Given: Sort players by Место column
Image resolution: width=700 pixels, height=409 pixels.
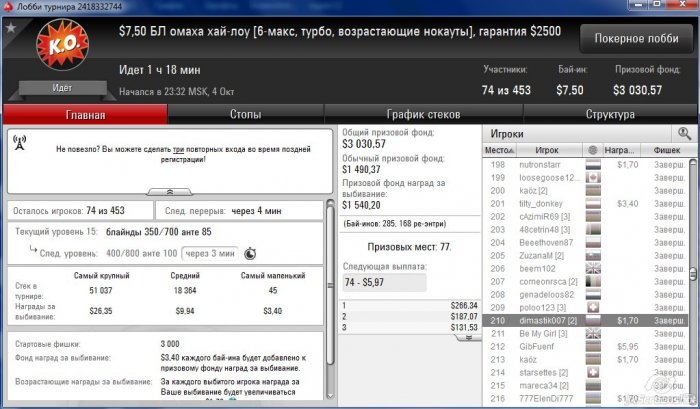Looking at the screenshot, I should 499,150.
